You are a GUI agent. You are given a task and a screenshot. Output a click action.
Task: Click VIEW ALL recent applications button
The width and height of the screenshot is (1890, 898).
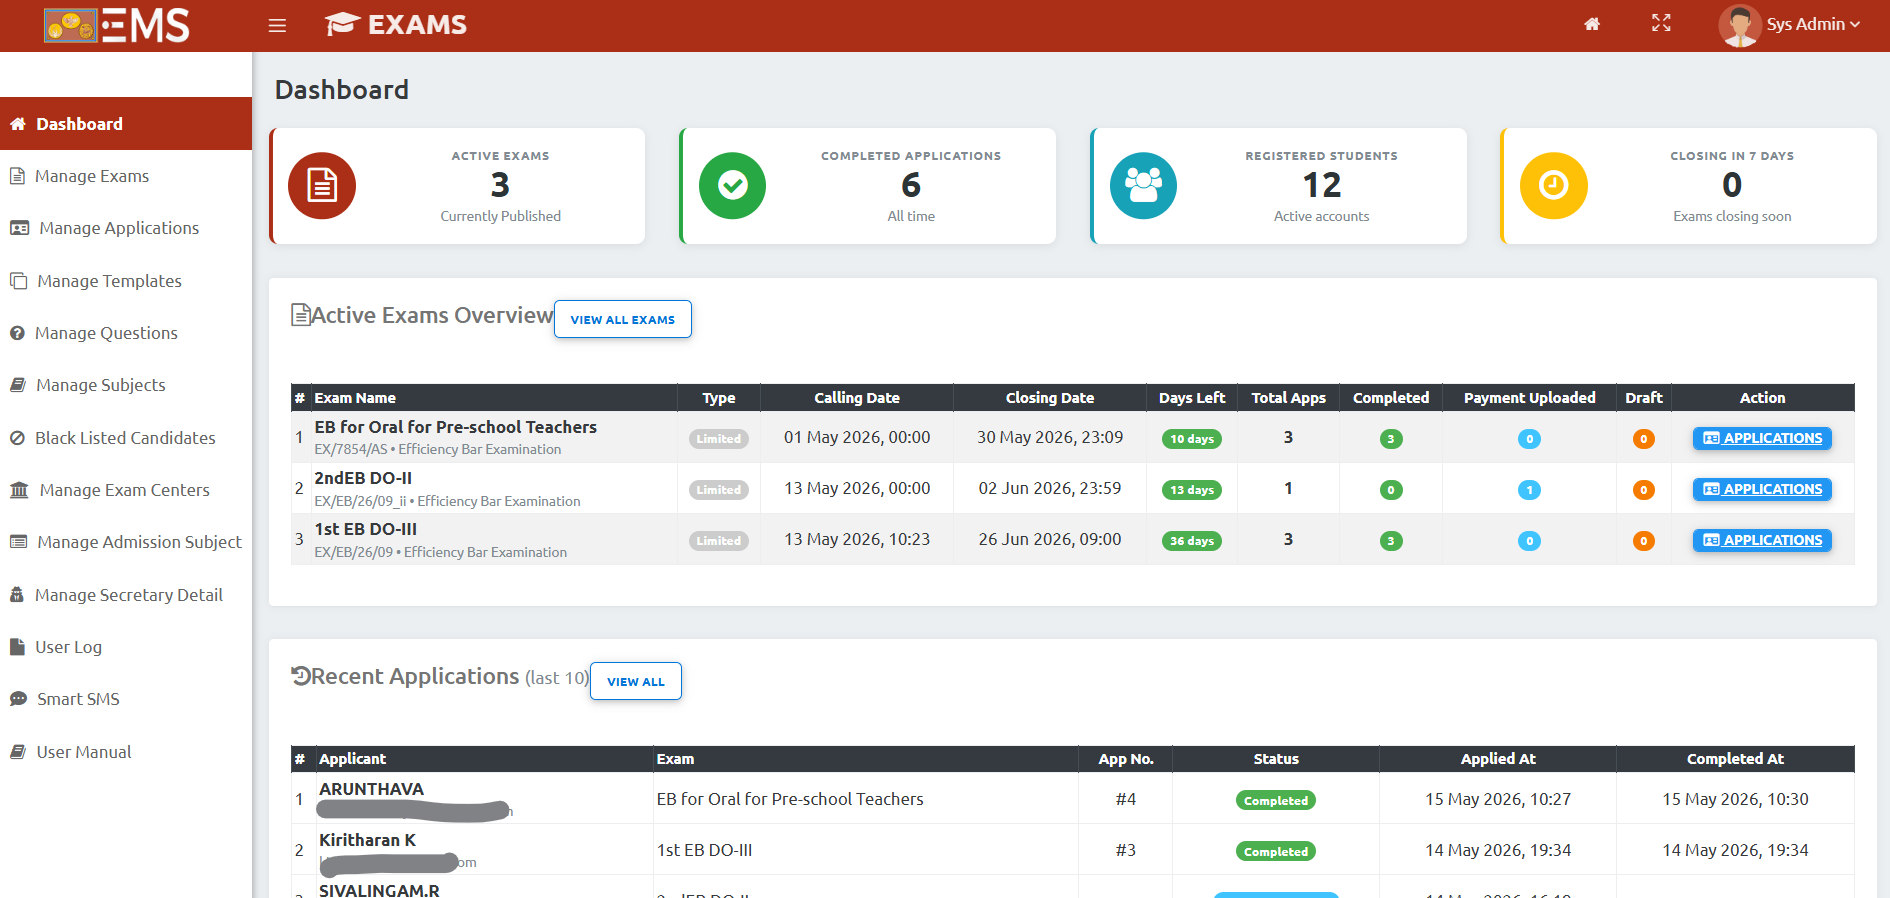636,681
